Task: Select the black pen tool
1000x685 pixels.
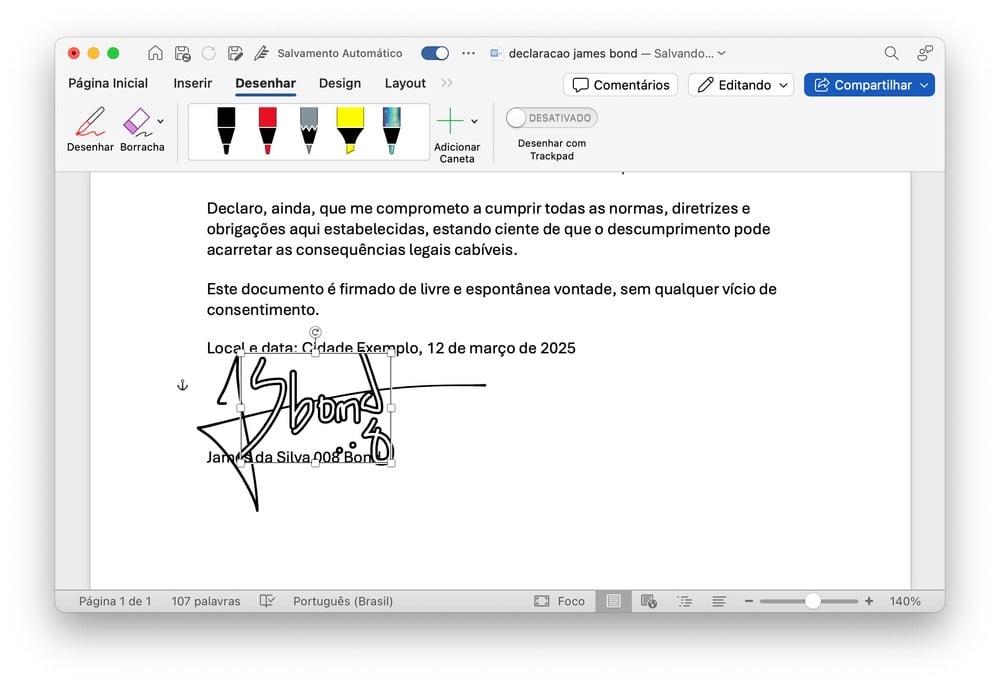Action: pyautogui.click(x=226, y=131)
